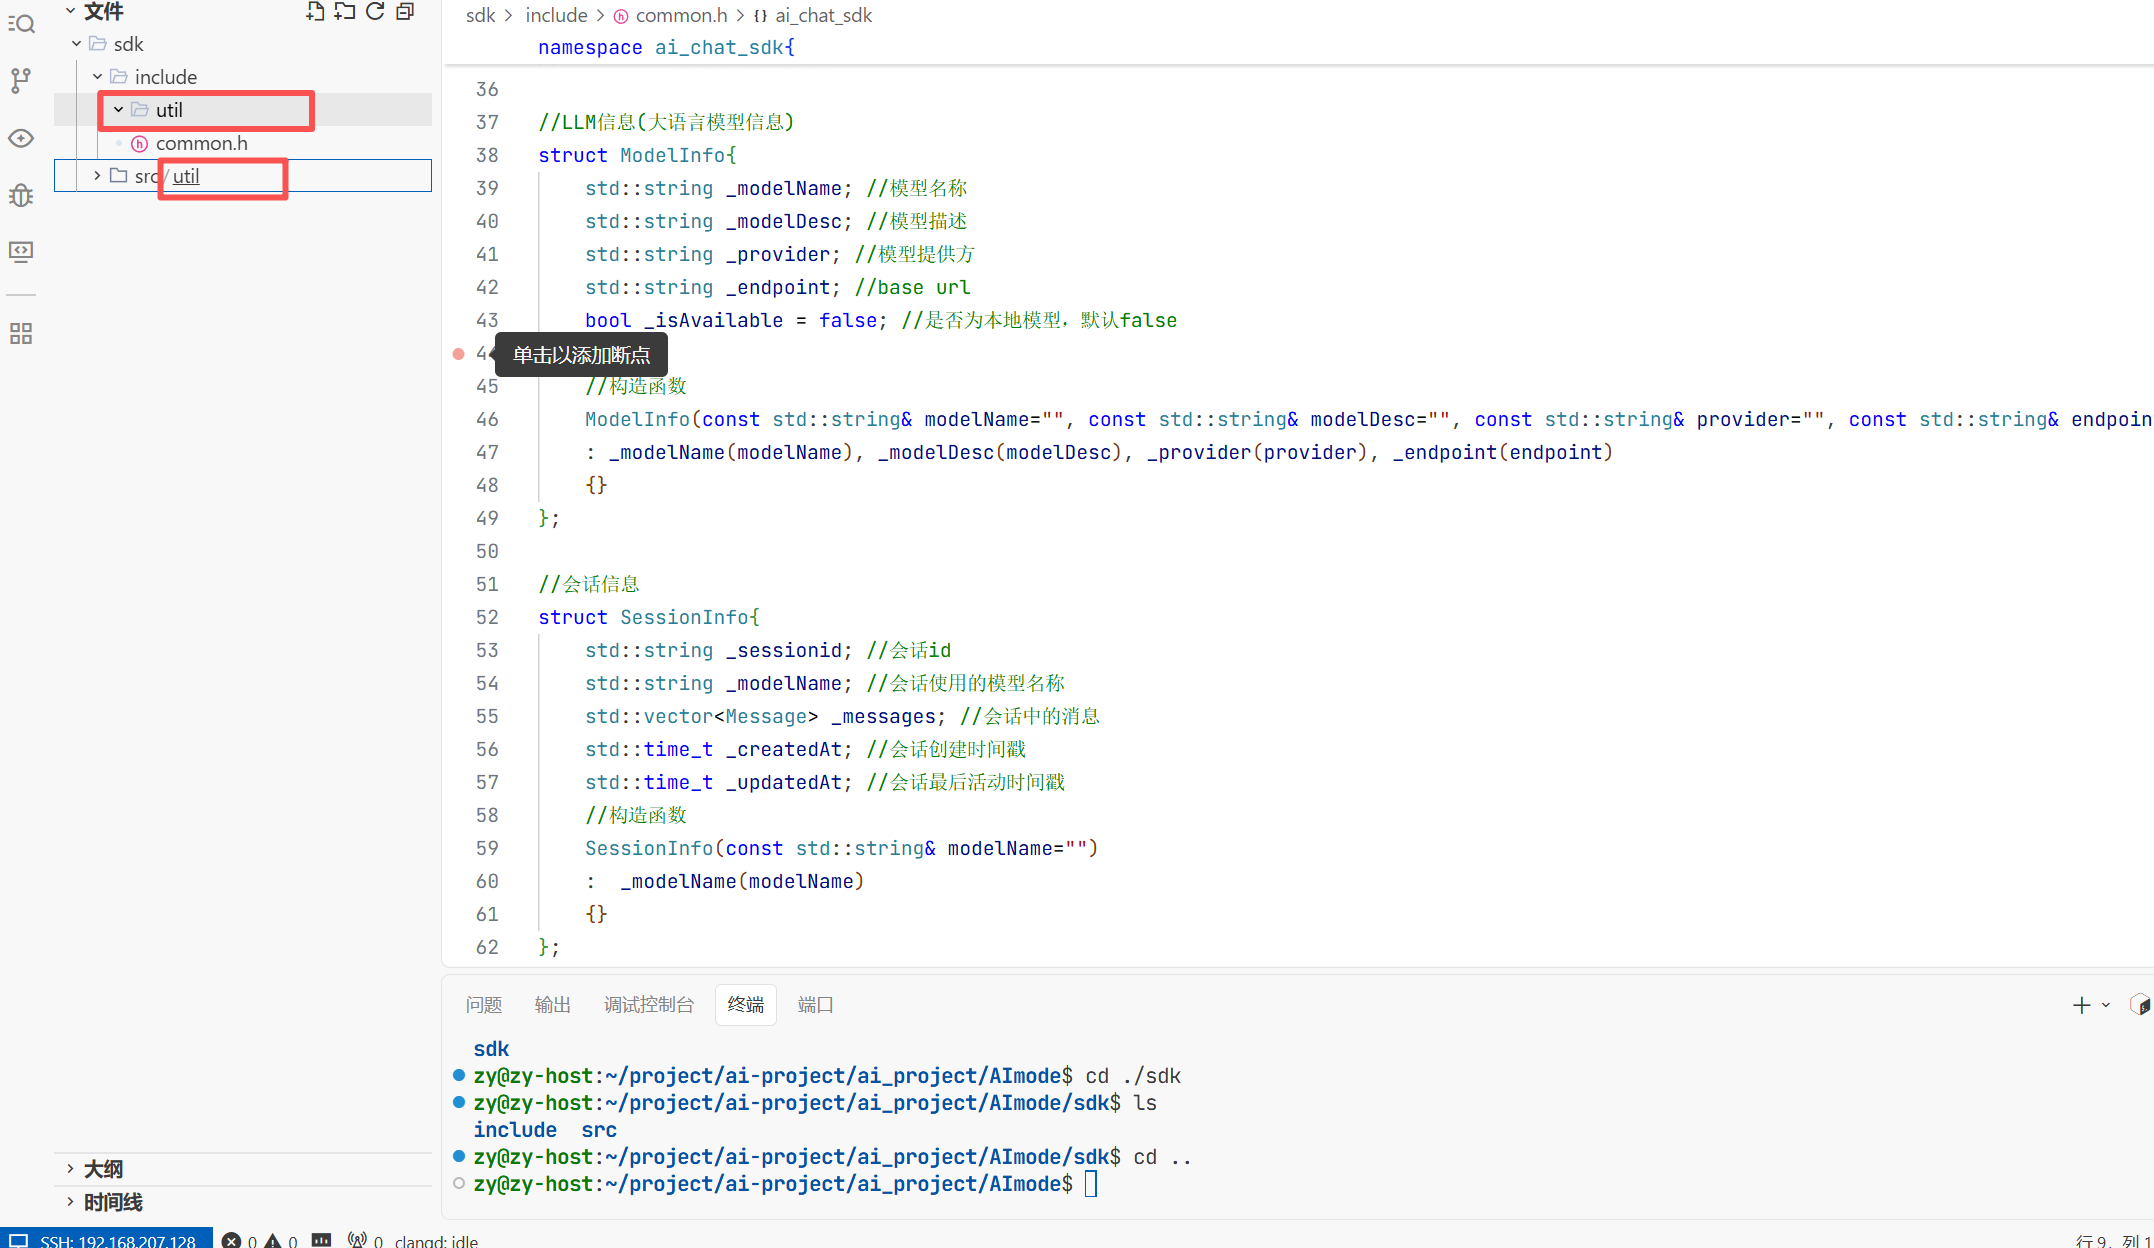Screen dimensions: 2154x1248
Task: Switch to the 调试控制台 tab
Action: coord(648,1004)
